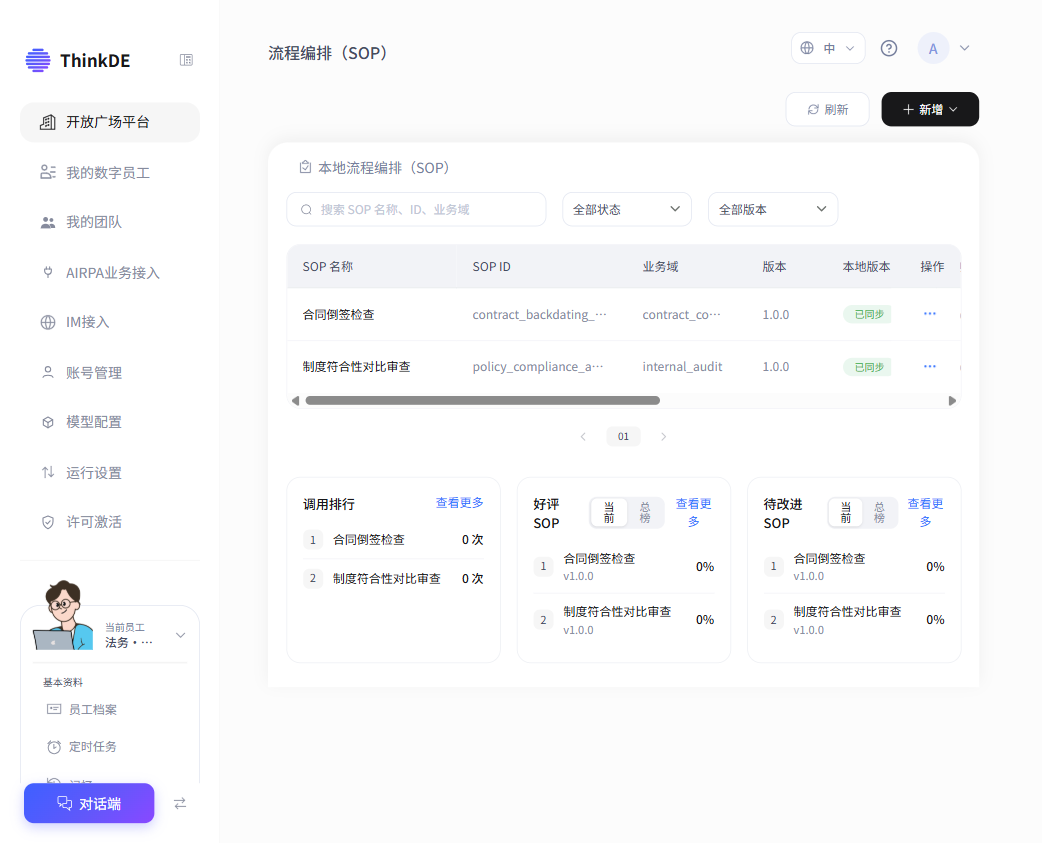Click the internal_audit domain cell

[x=682, y=367]
